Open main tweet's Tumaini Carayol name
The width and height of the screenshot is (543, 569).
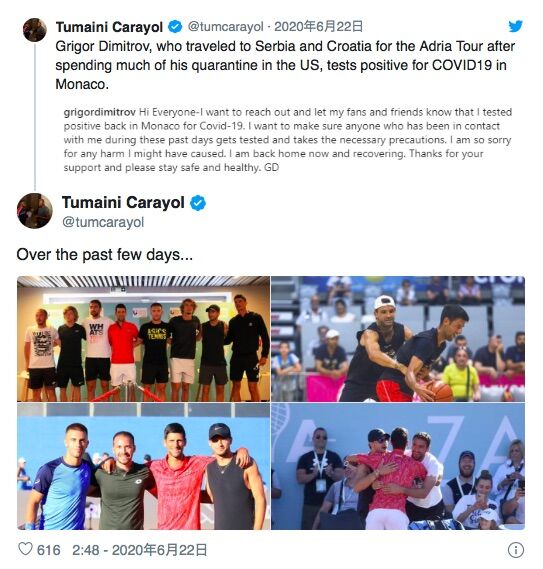pos(123,202)
